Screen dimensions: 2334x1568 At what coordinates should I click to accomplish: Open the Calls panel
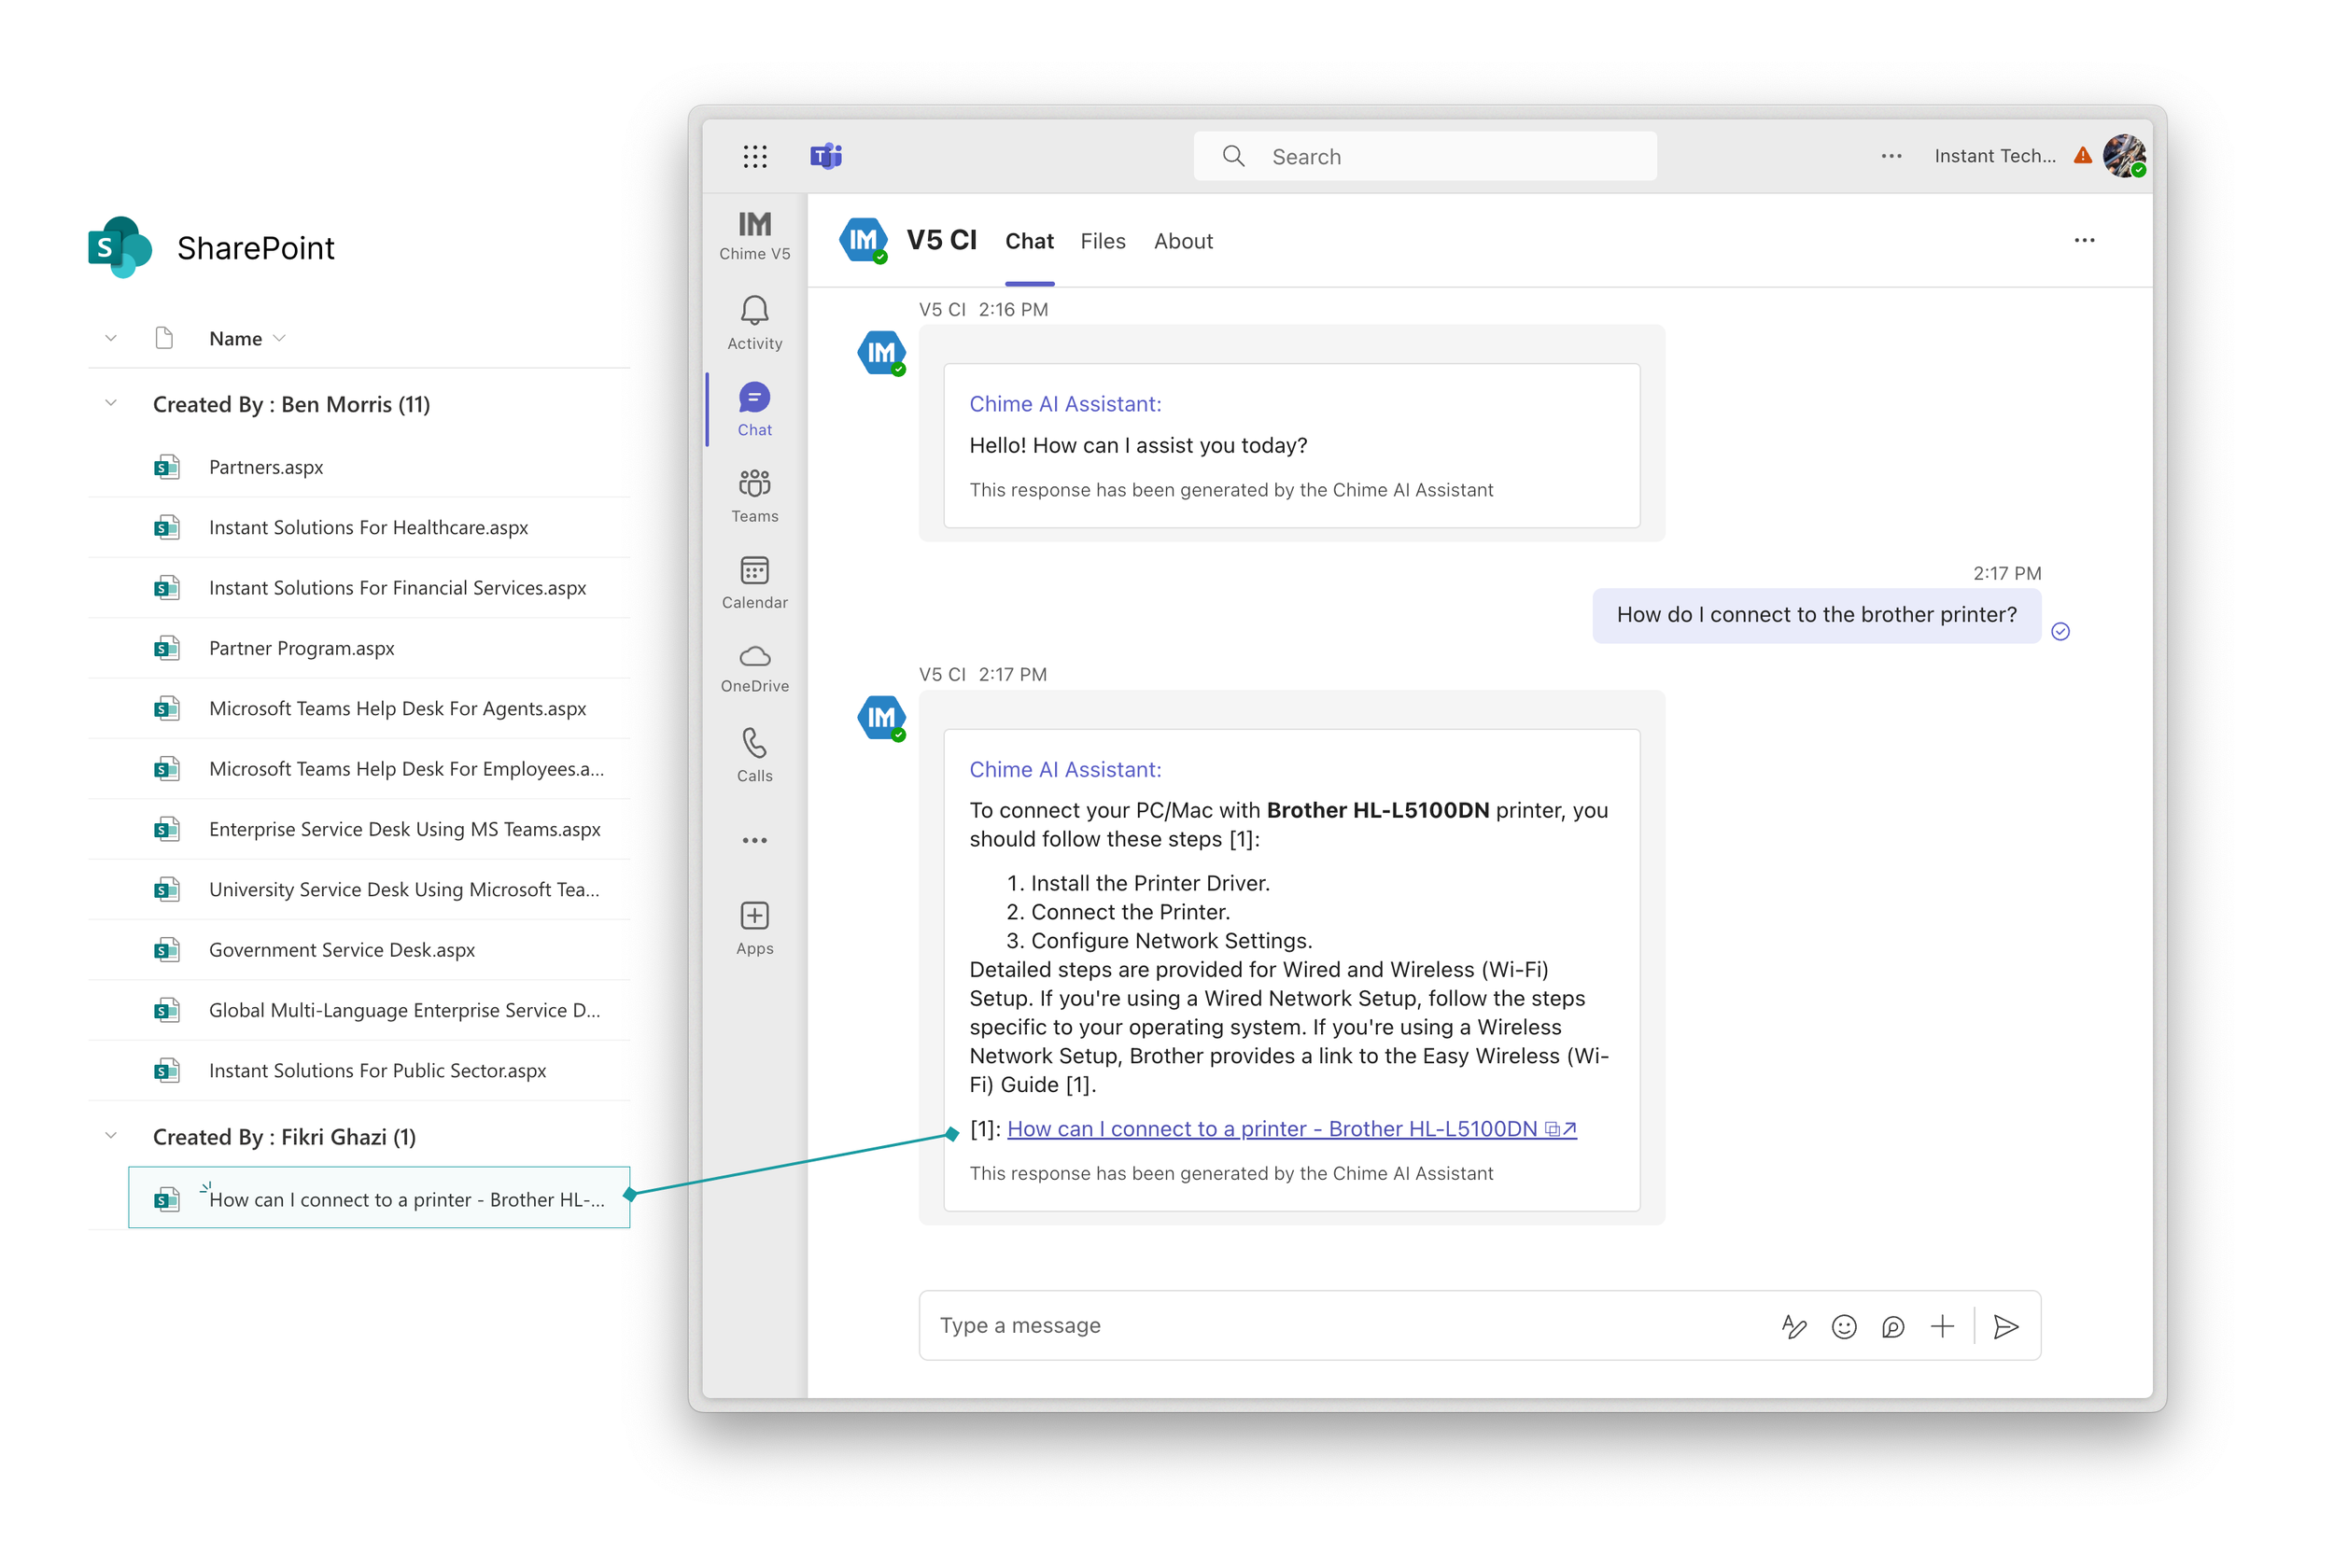tap(754, 752)
